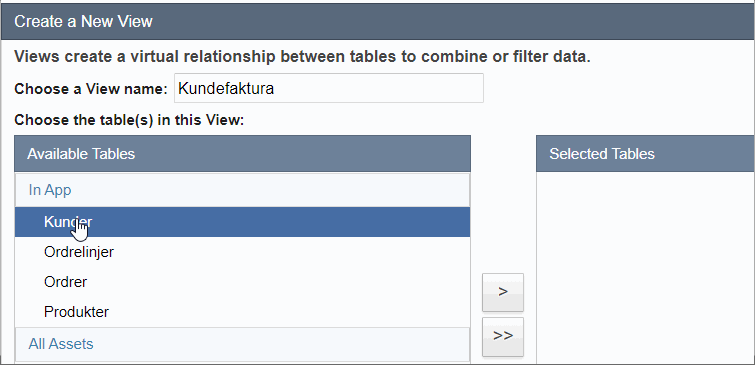Image resolution: width=755 pixels, height=365 pixels.
Task: Move all tables with the >> button
Action: (503, 336)
